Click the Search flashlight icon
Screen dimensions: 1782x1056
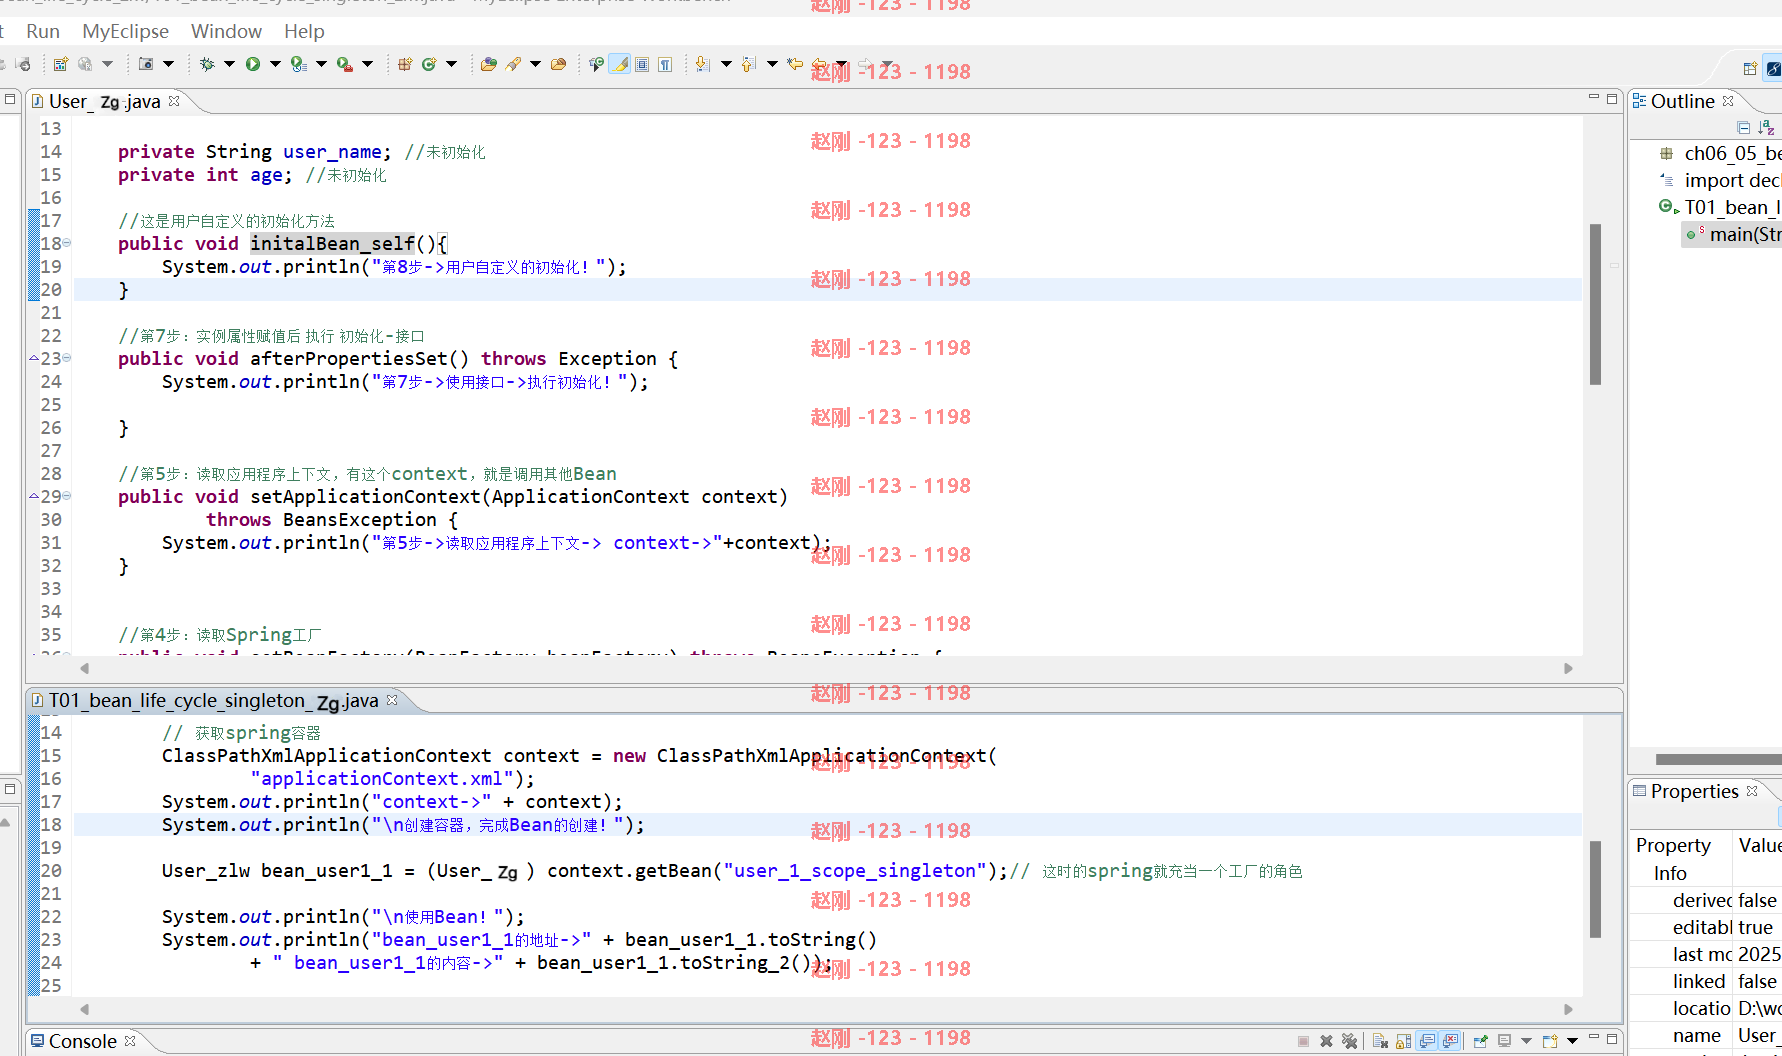pos(513,64)
